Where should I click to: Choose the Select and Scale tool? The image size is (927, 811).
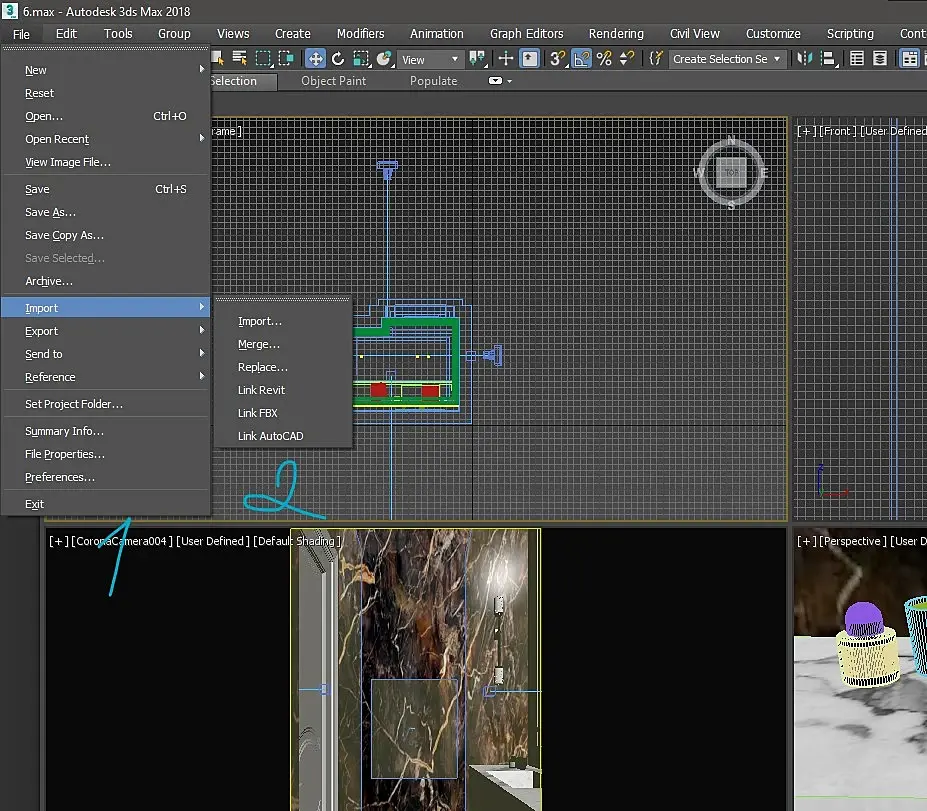[361, 59]
